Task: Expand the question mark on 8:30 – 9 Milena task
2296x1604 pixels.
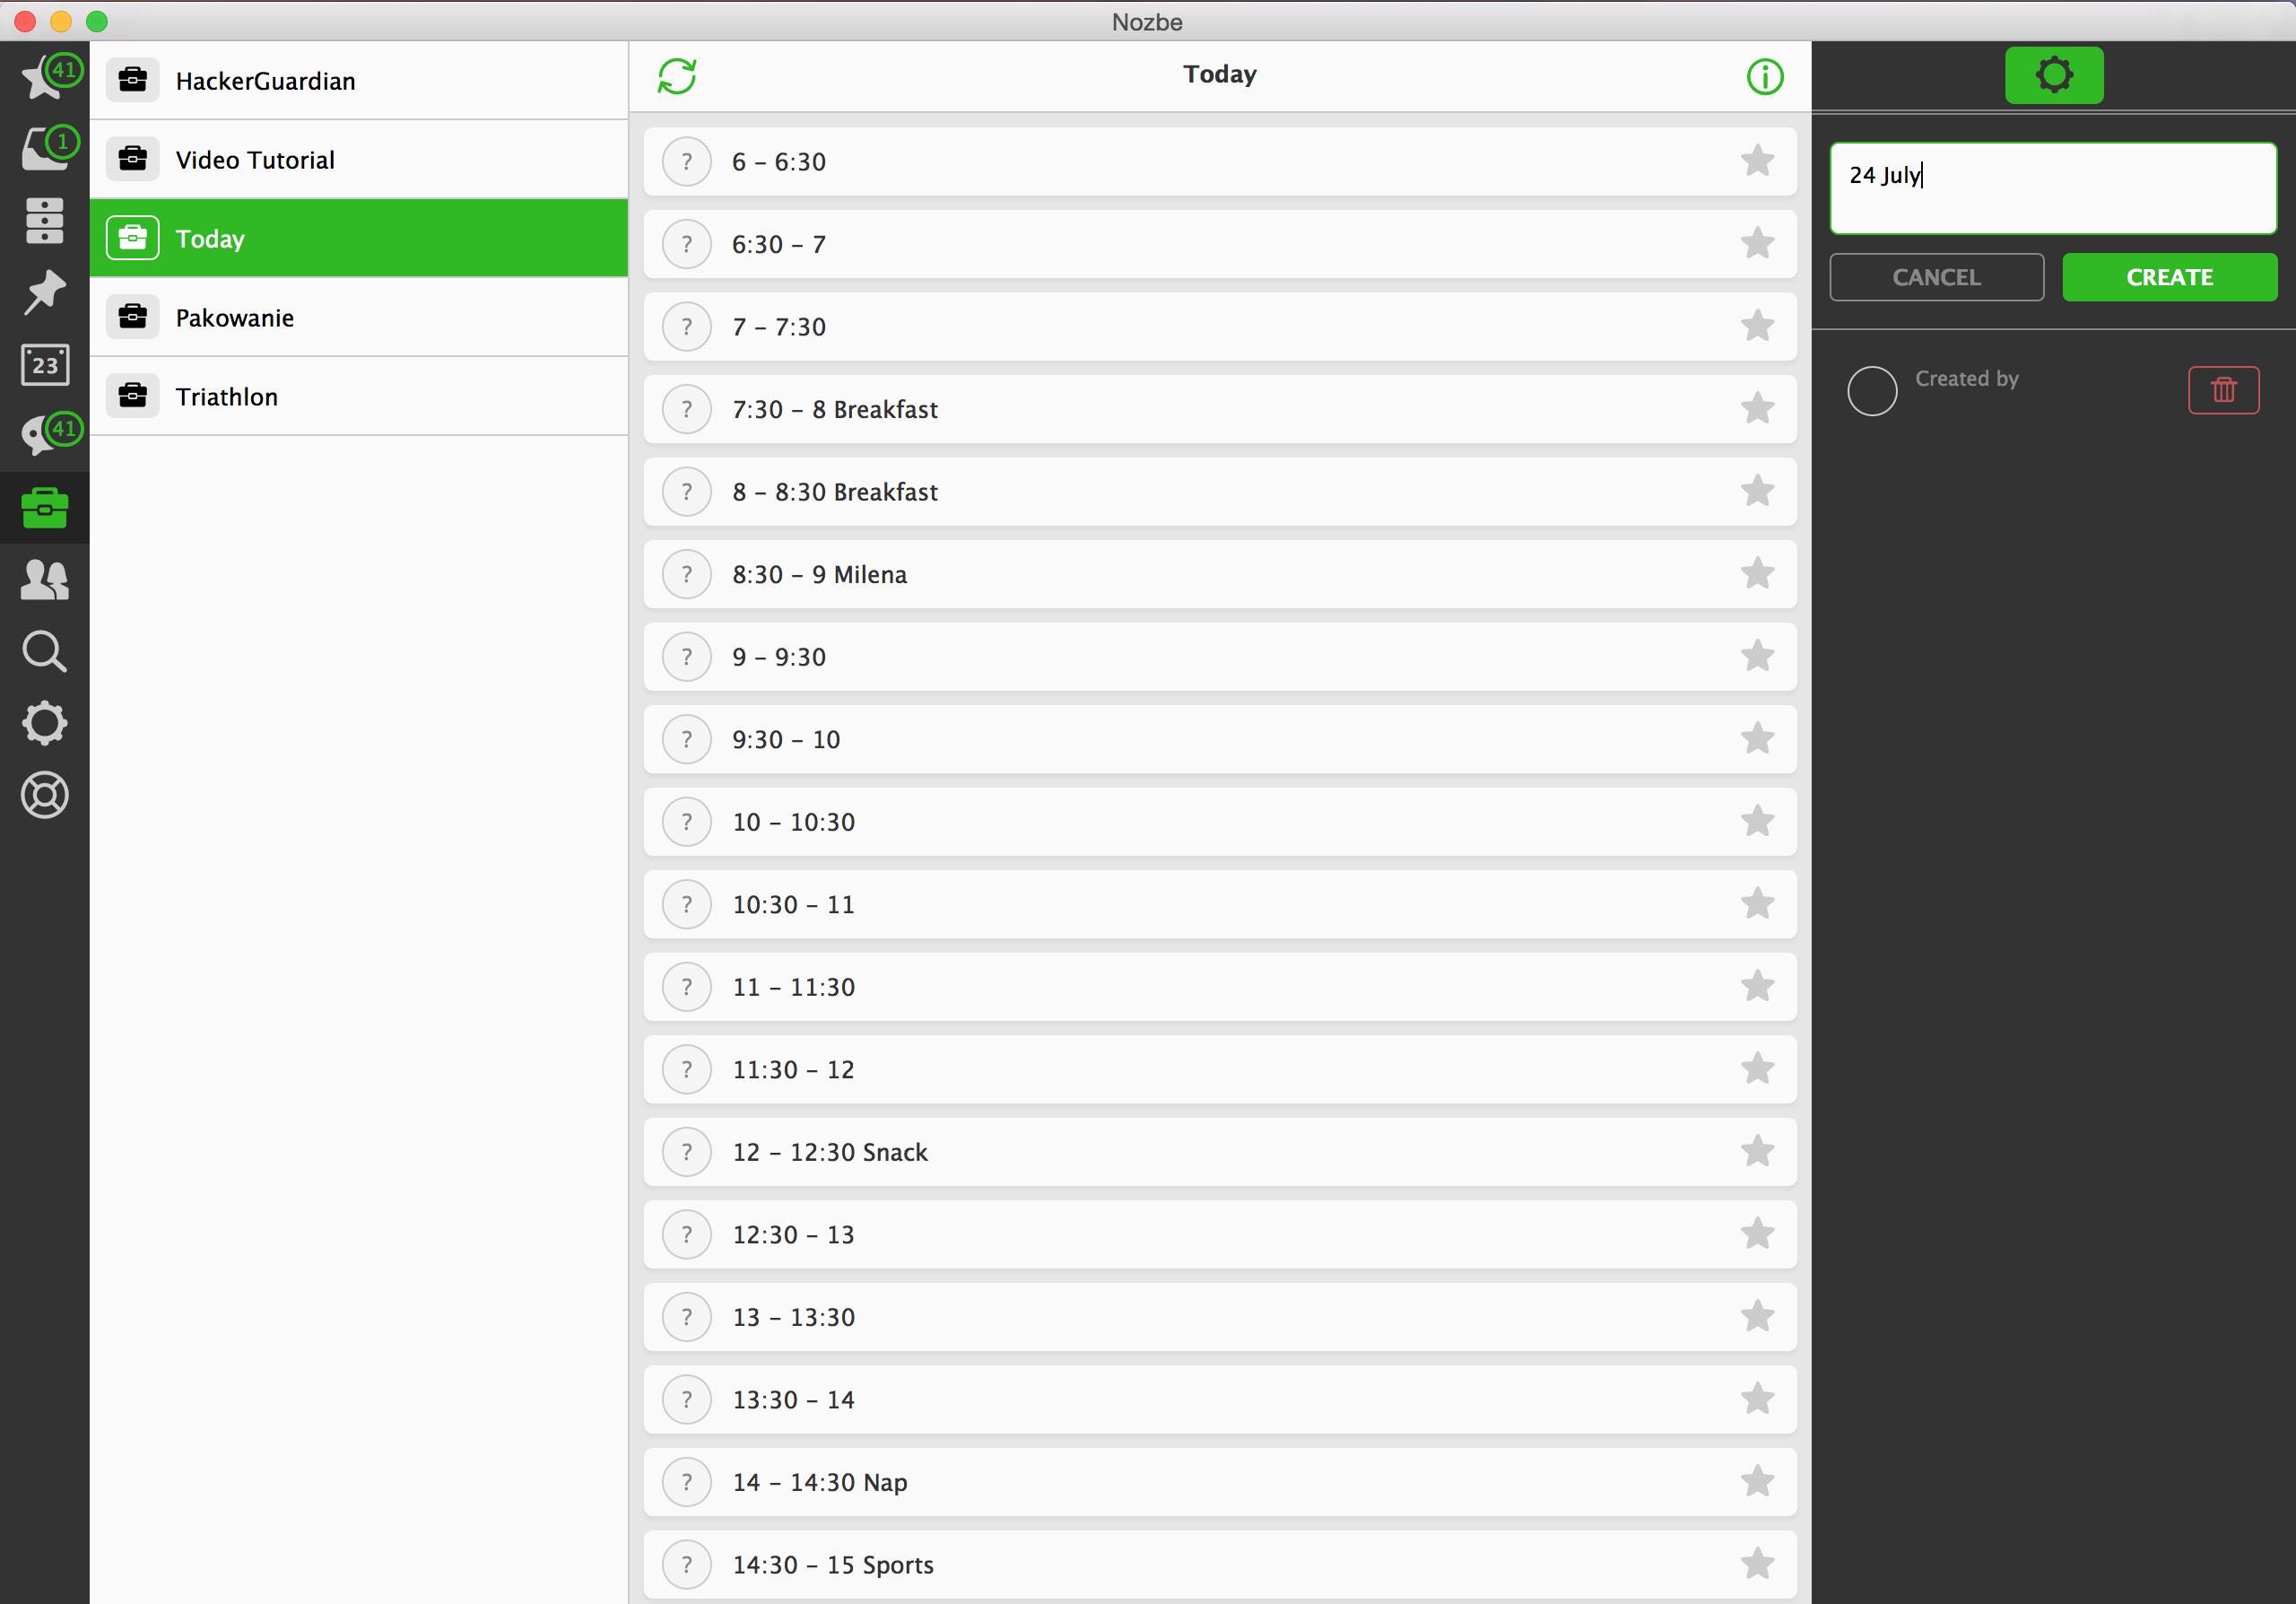Action: tap(691, 574)
